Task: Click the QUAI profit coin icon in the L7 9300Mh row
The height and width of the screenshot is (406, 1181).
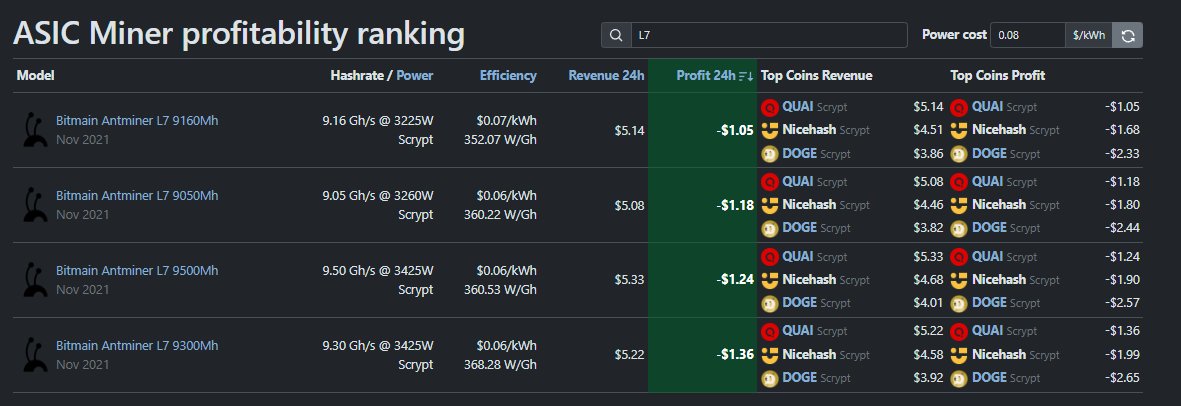Action: click(959, 331)
